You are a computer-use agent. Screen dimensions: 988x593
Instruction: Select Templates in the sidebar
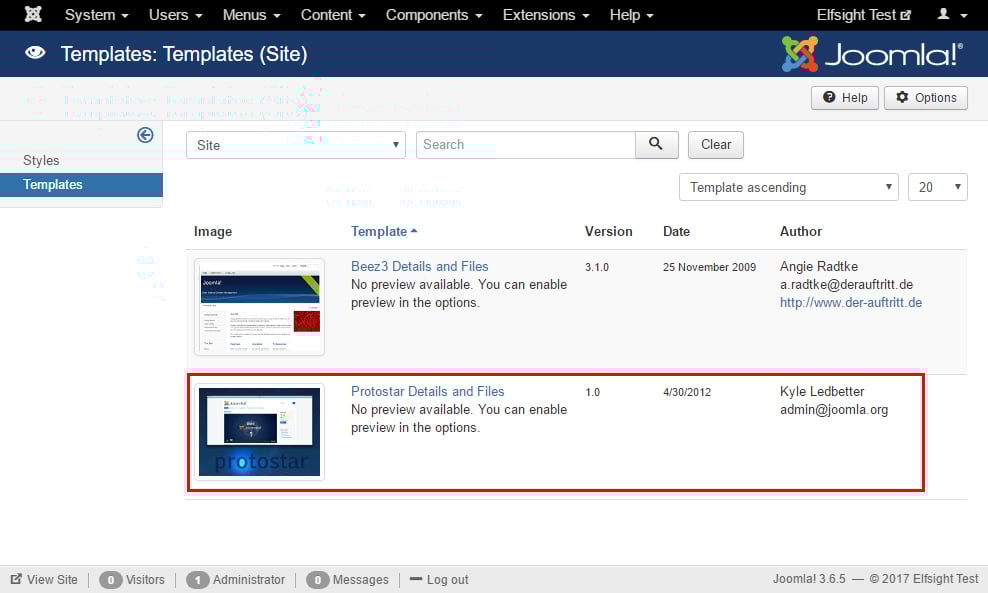[x=81, y=185]
